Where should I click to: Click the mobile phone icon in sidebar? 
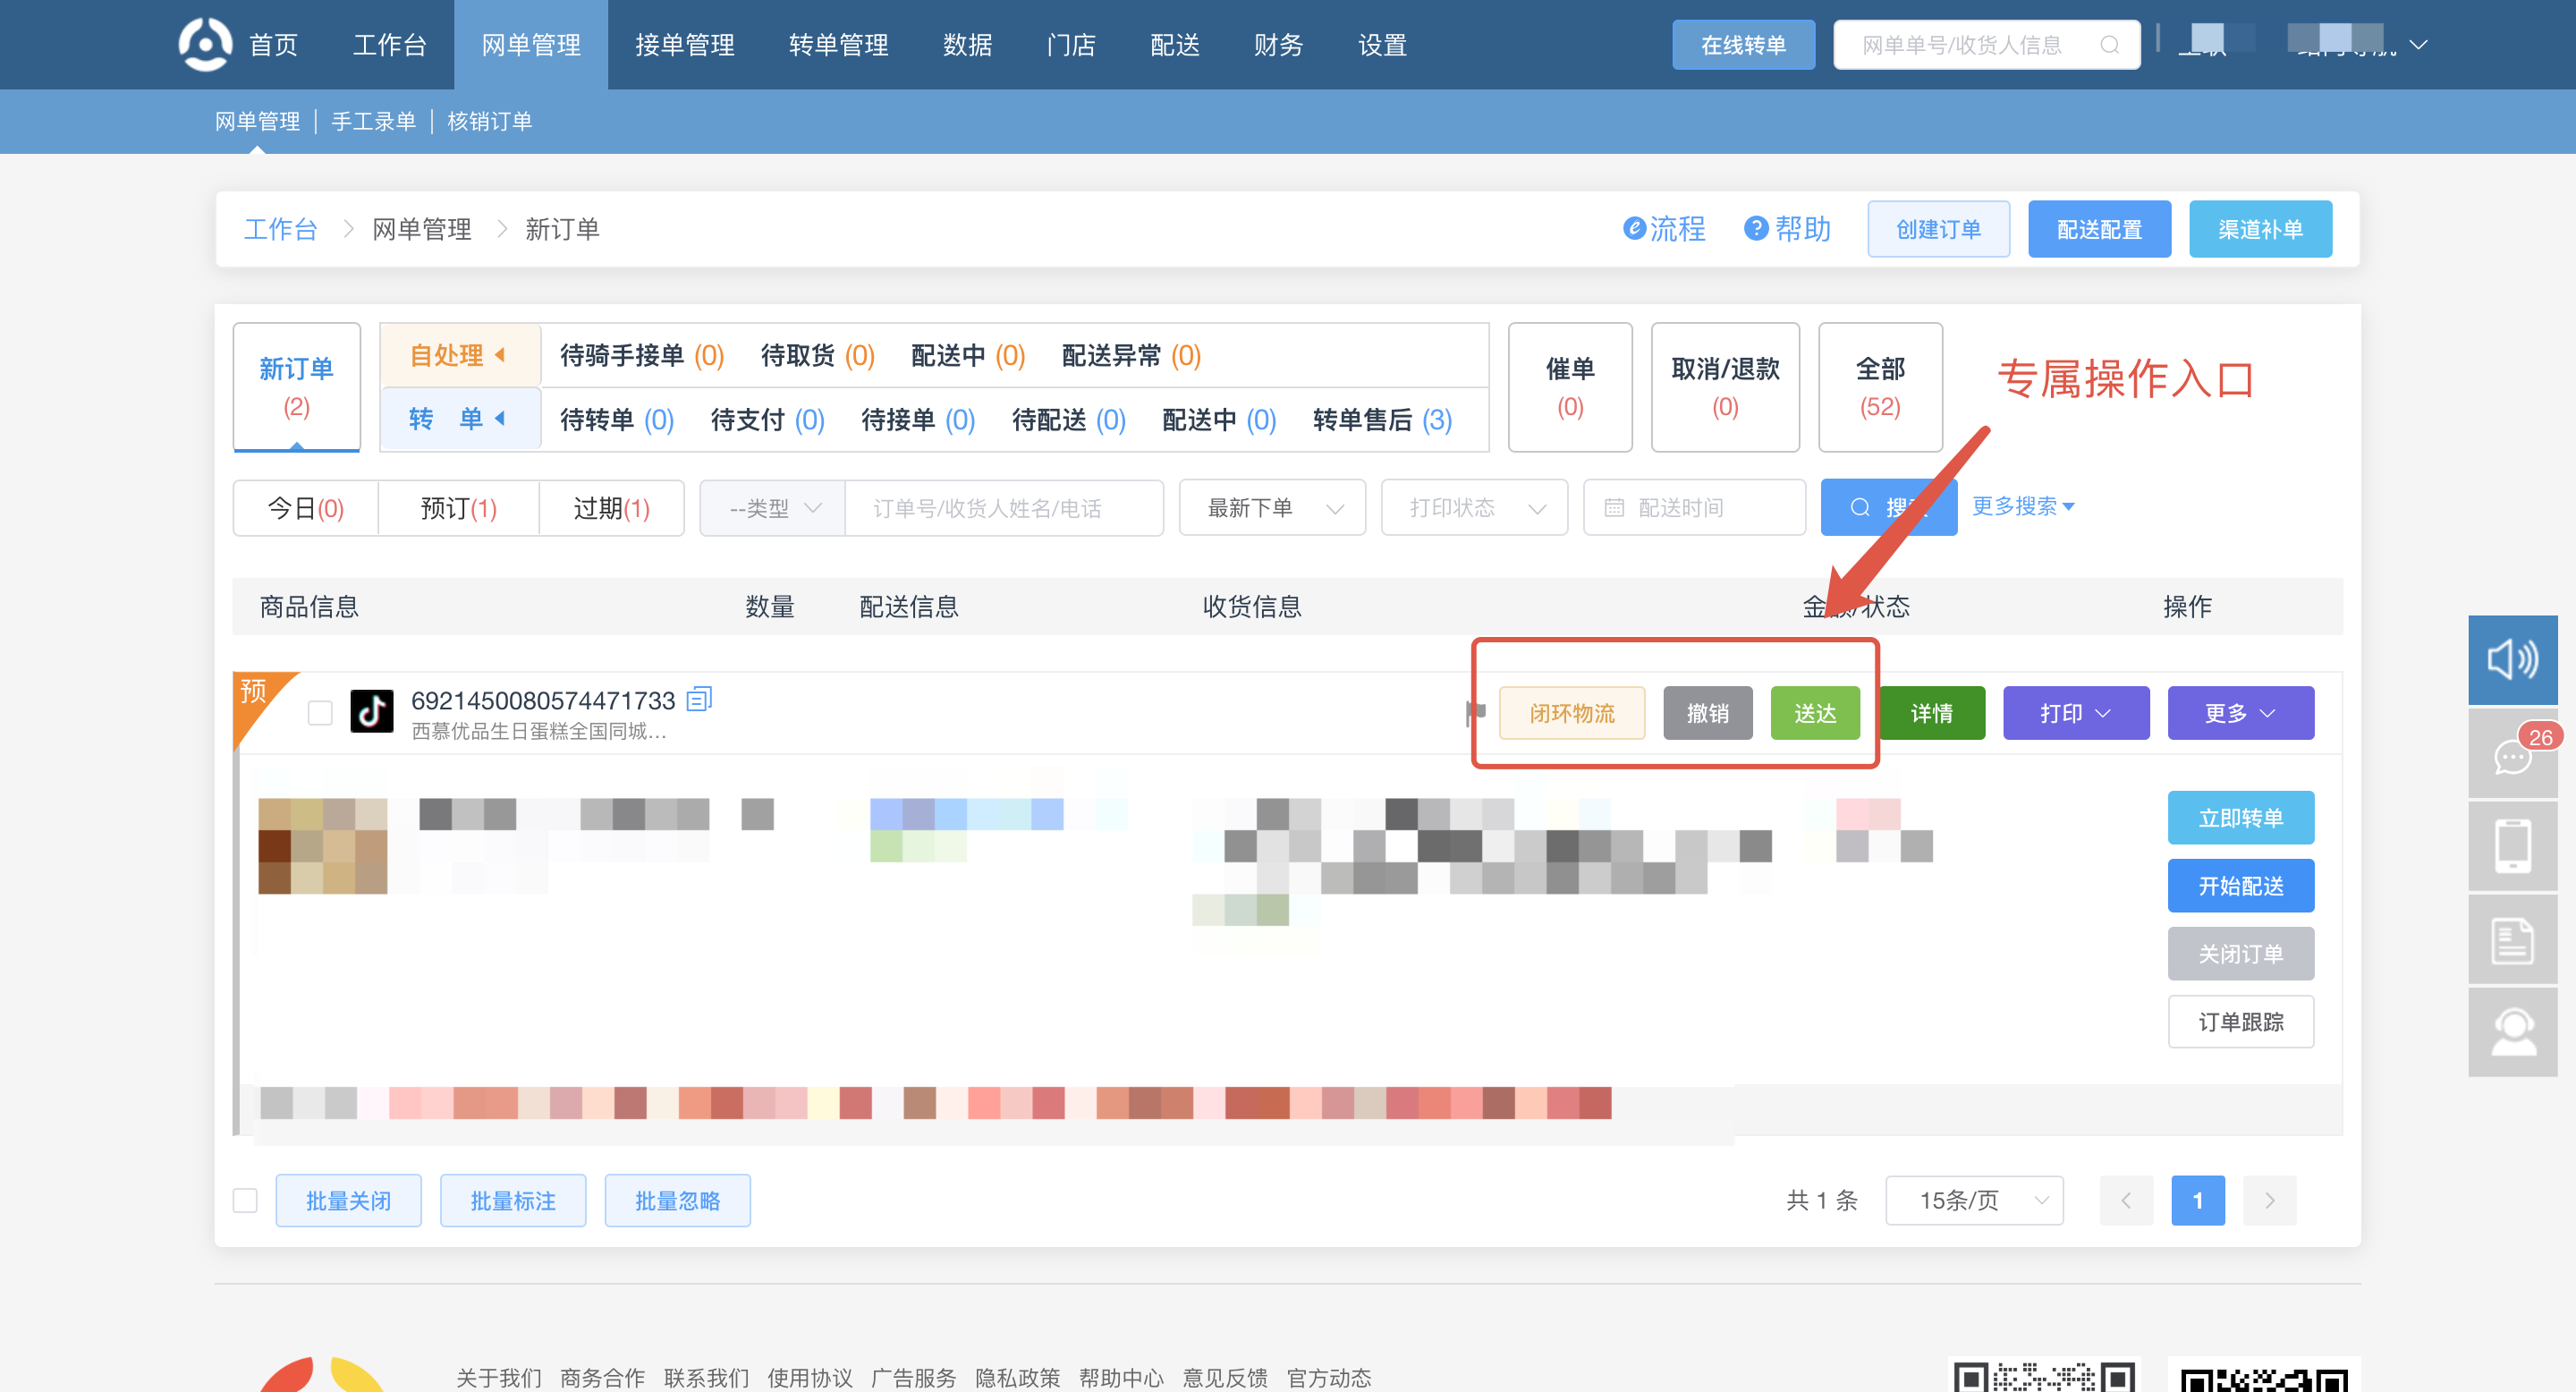pyautogui.click(x=2511, y=846)
